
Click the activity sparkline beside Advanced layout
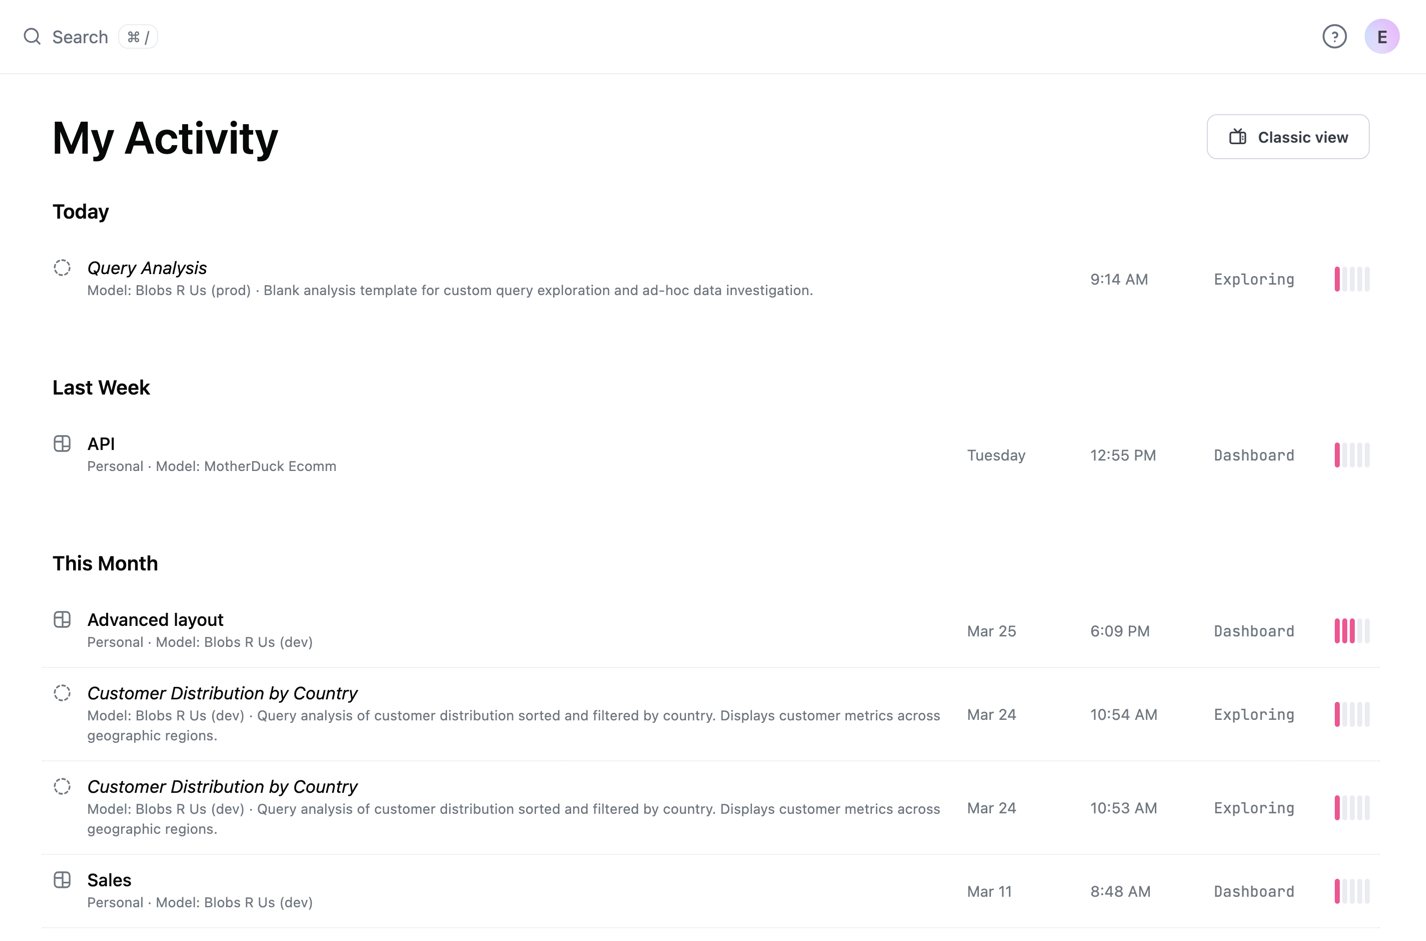point(1351,630)
